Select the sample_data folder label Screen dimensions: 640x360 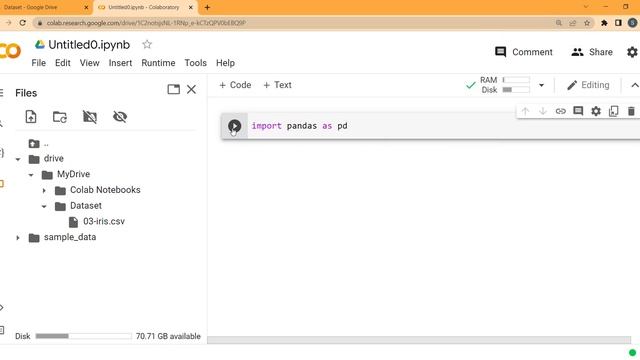(70, 237)
